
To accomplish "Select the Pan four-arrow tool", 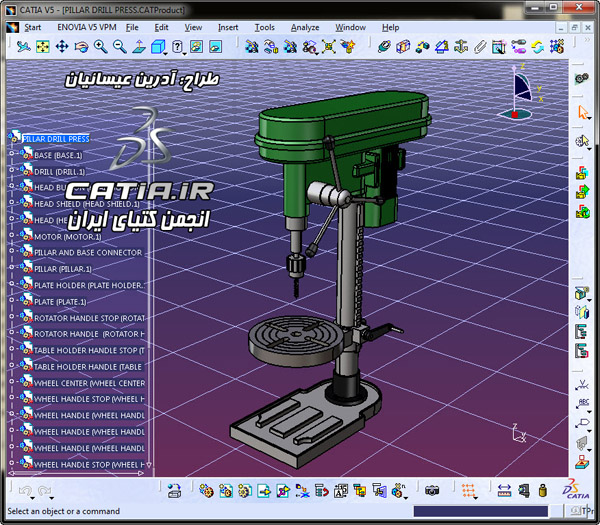I will pyautogui.click(x=62, y=47).
